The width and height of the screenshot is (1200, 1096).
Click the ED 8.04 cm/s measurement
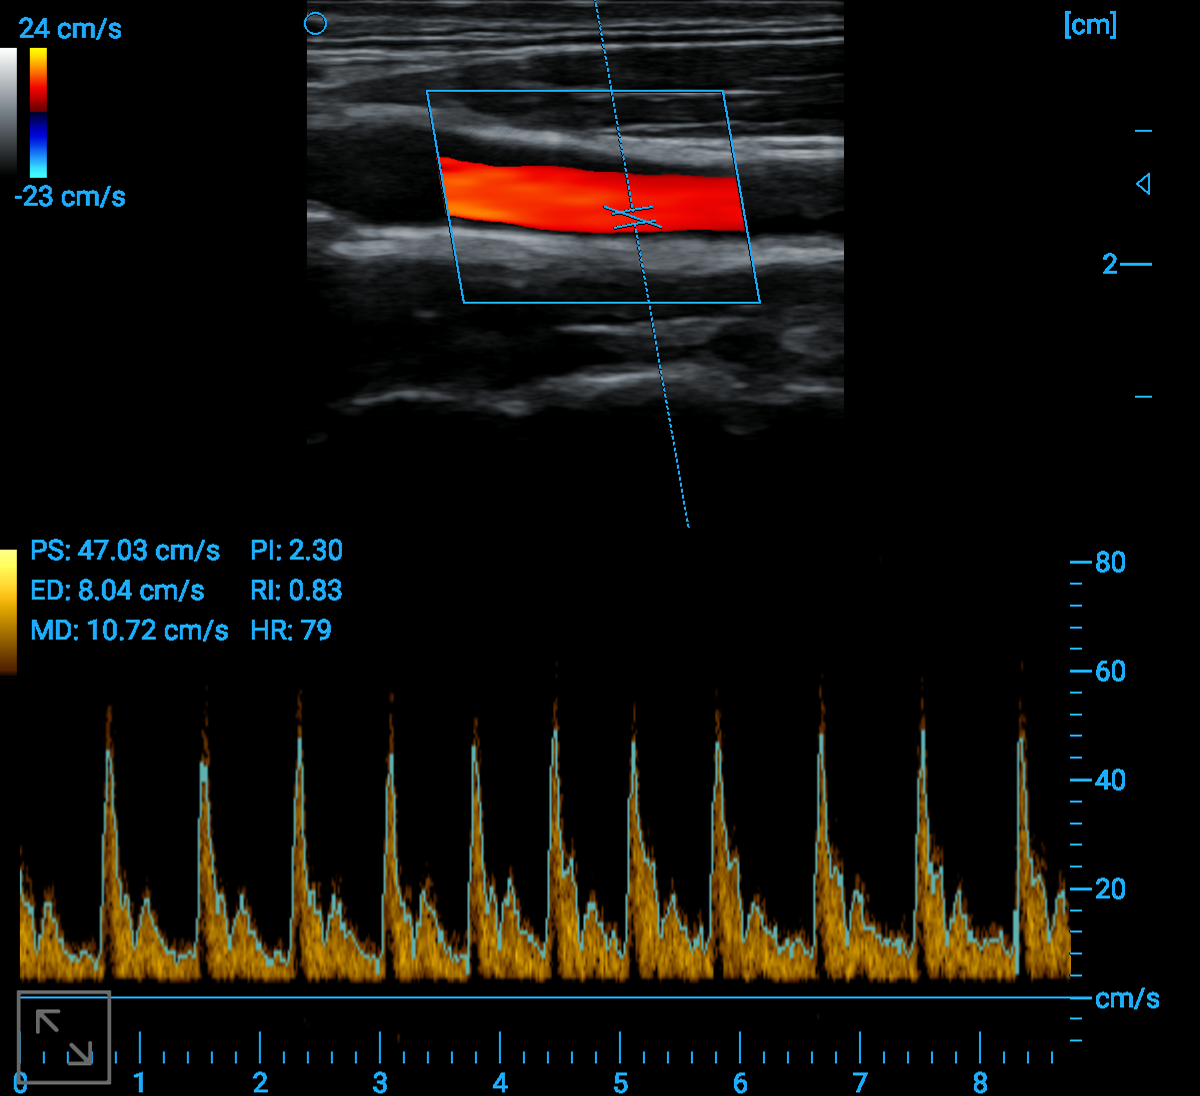tap(117, 591)
